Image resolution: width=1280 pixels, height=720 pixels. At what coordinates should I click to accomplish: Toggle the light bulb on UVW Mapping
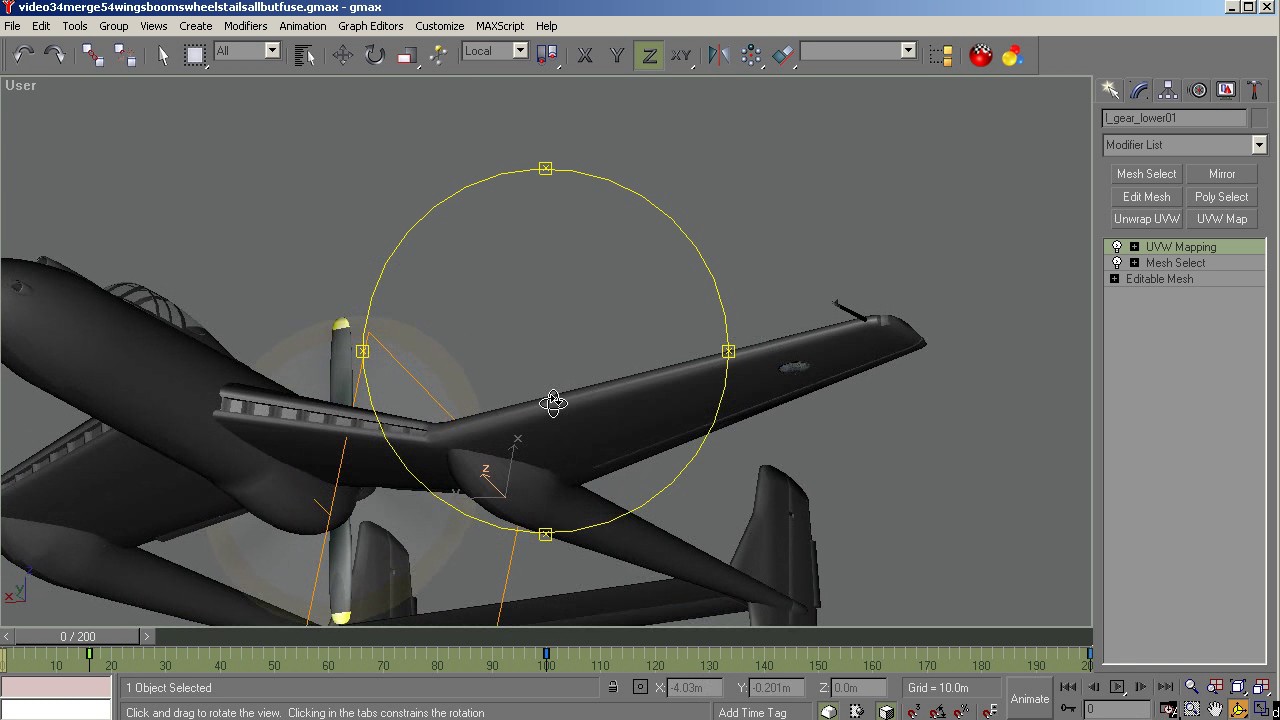click(x=1117, y=247)
